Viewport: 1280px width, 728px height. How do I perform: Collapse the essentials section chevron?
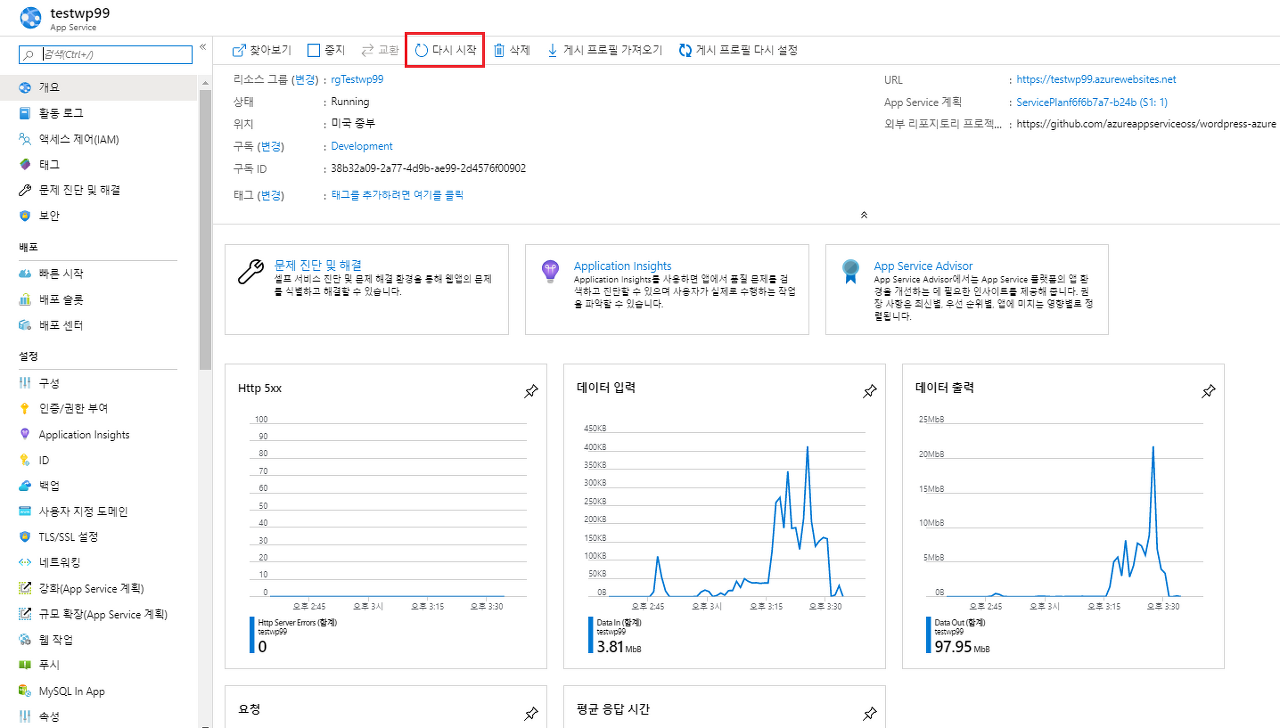[x=864, y=215]
